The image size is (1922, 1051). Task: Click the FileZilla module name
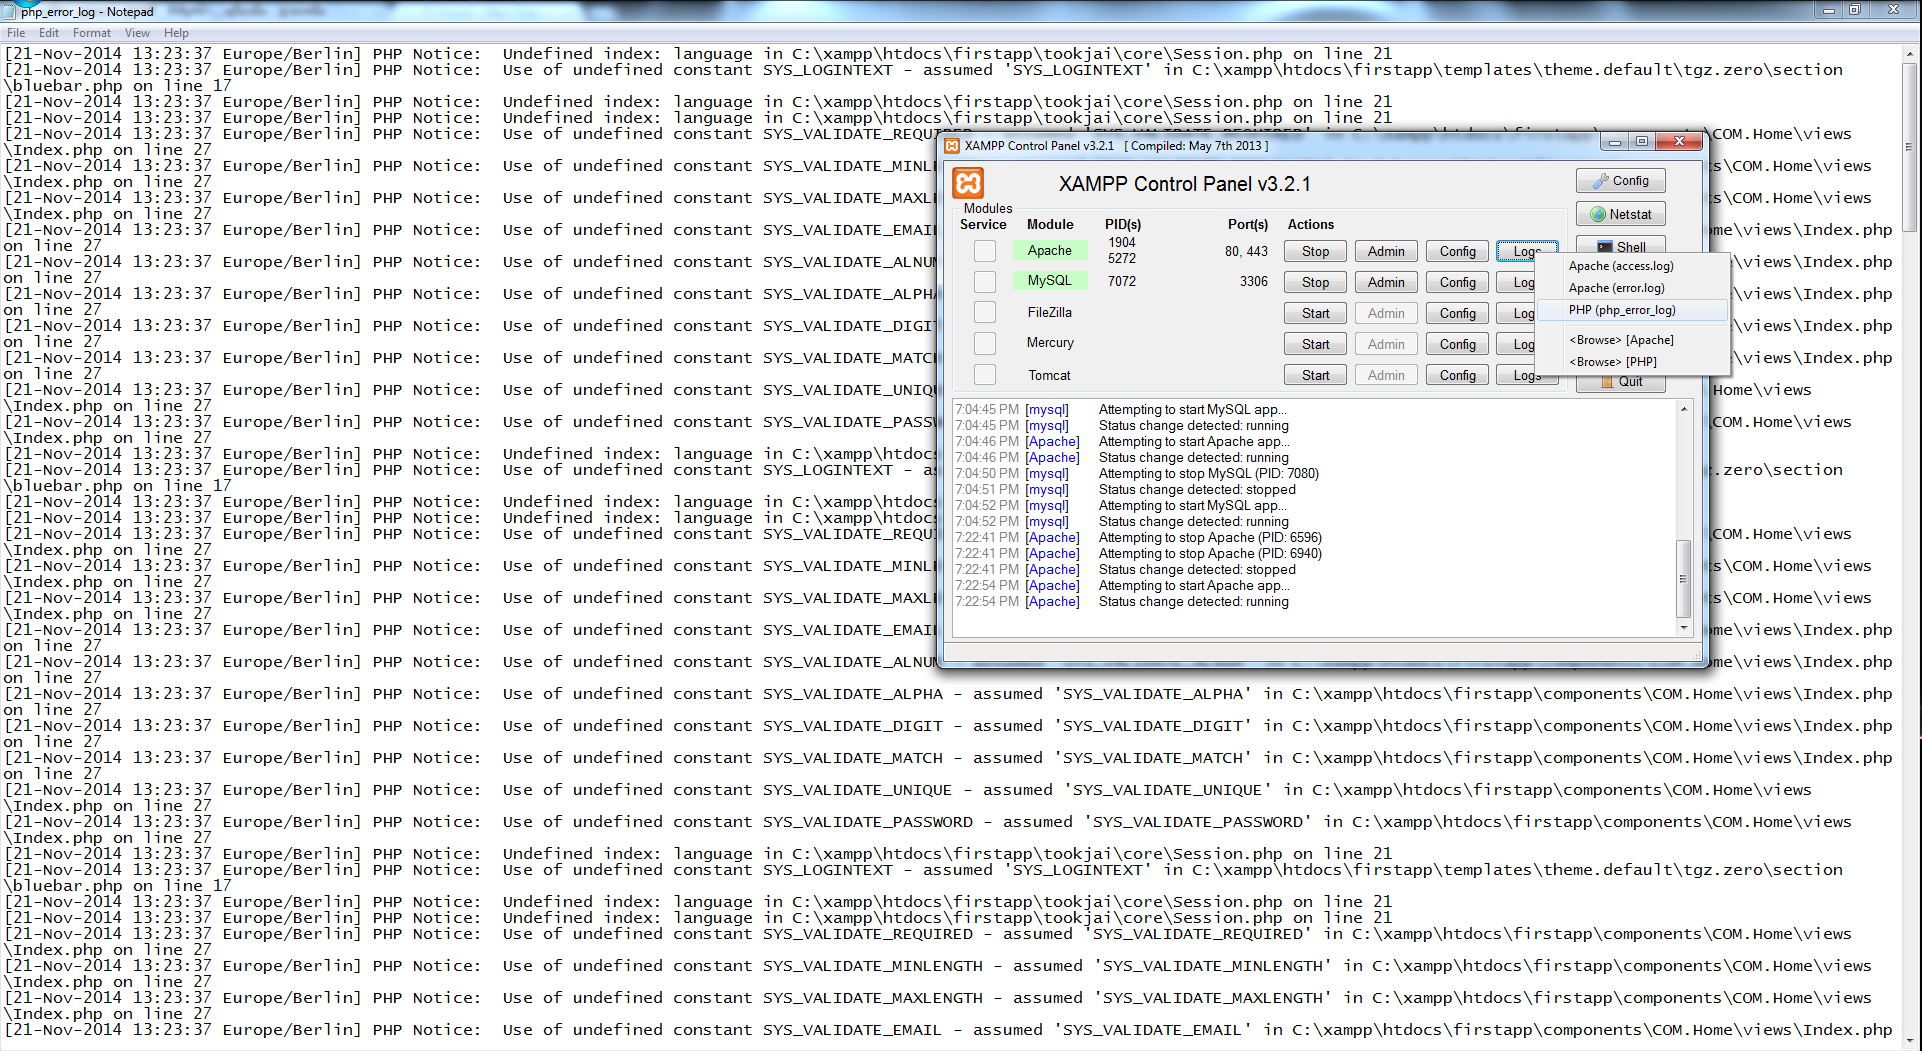click(1049, 313)
